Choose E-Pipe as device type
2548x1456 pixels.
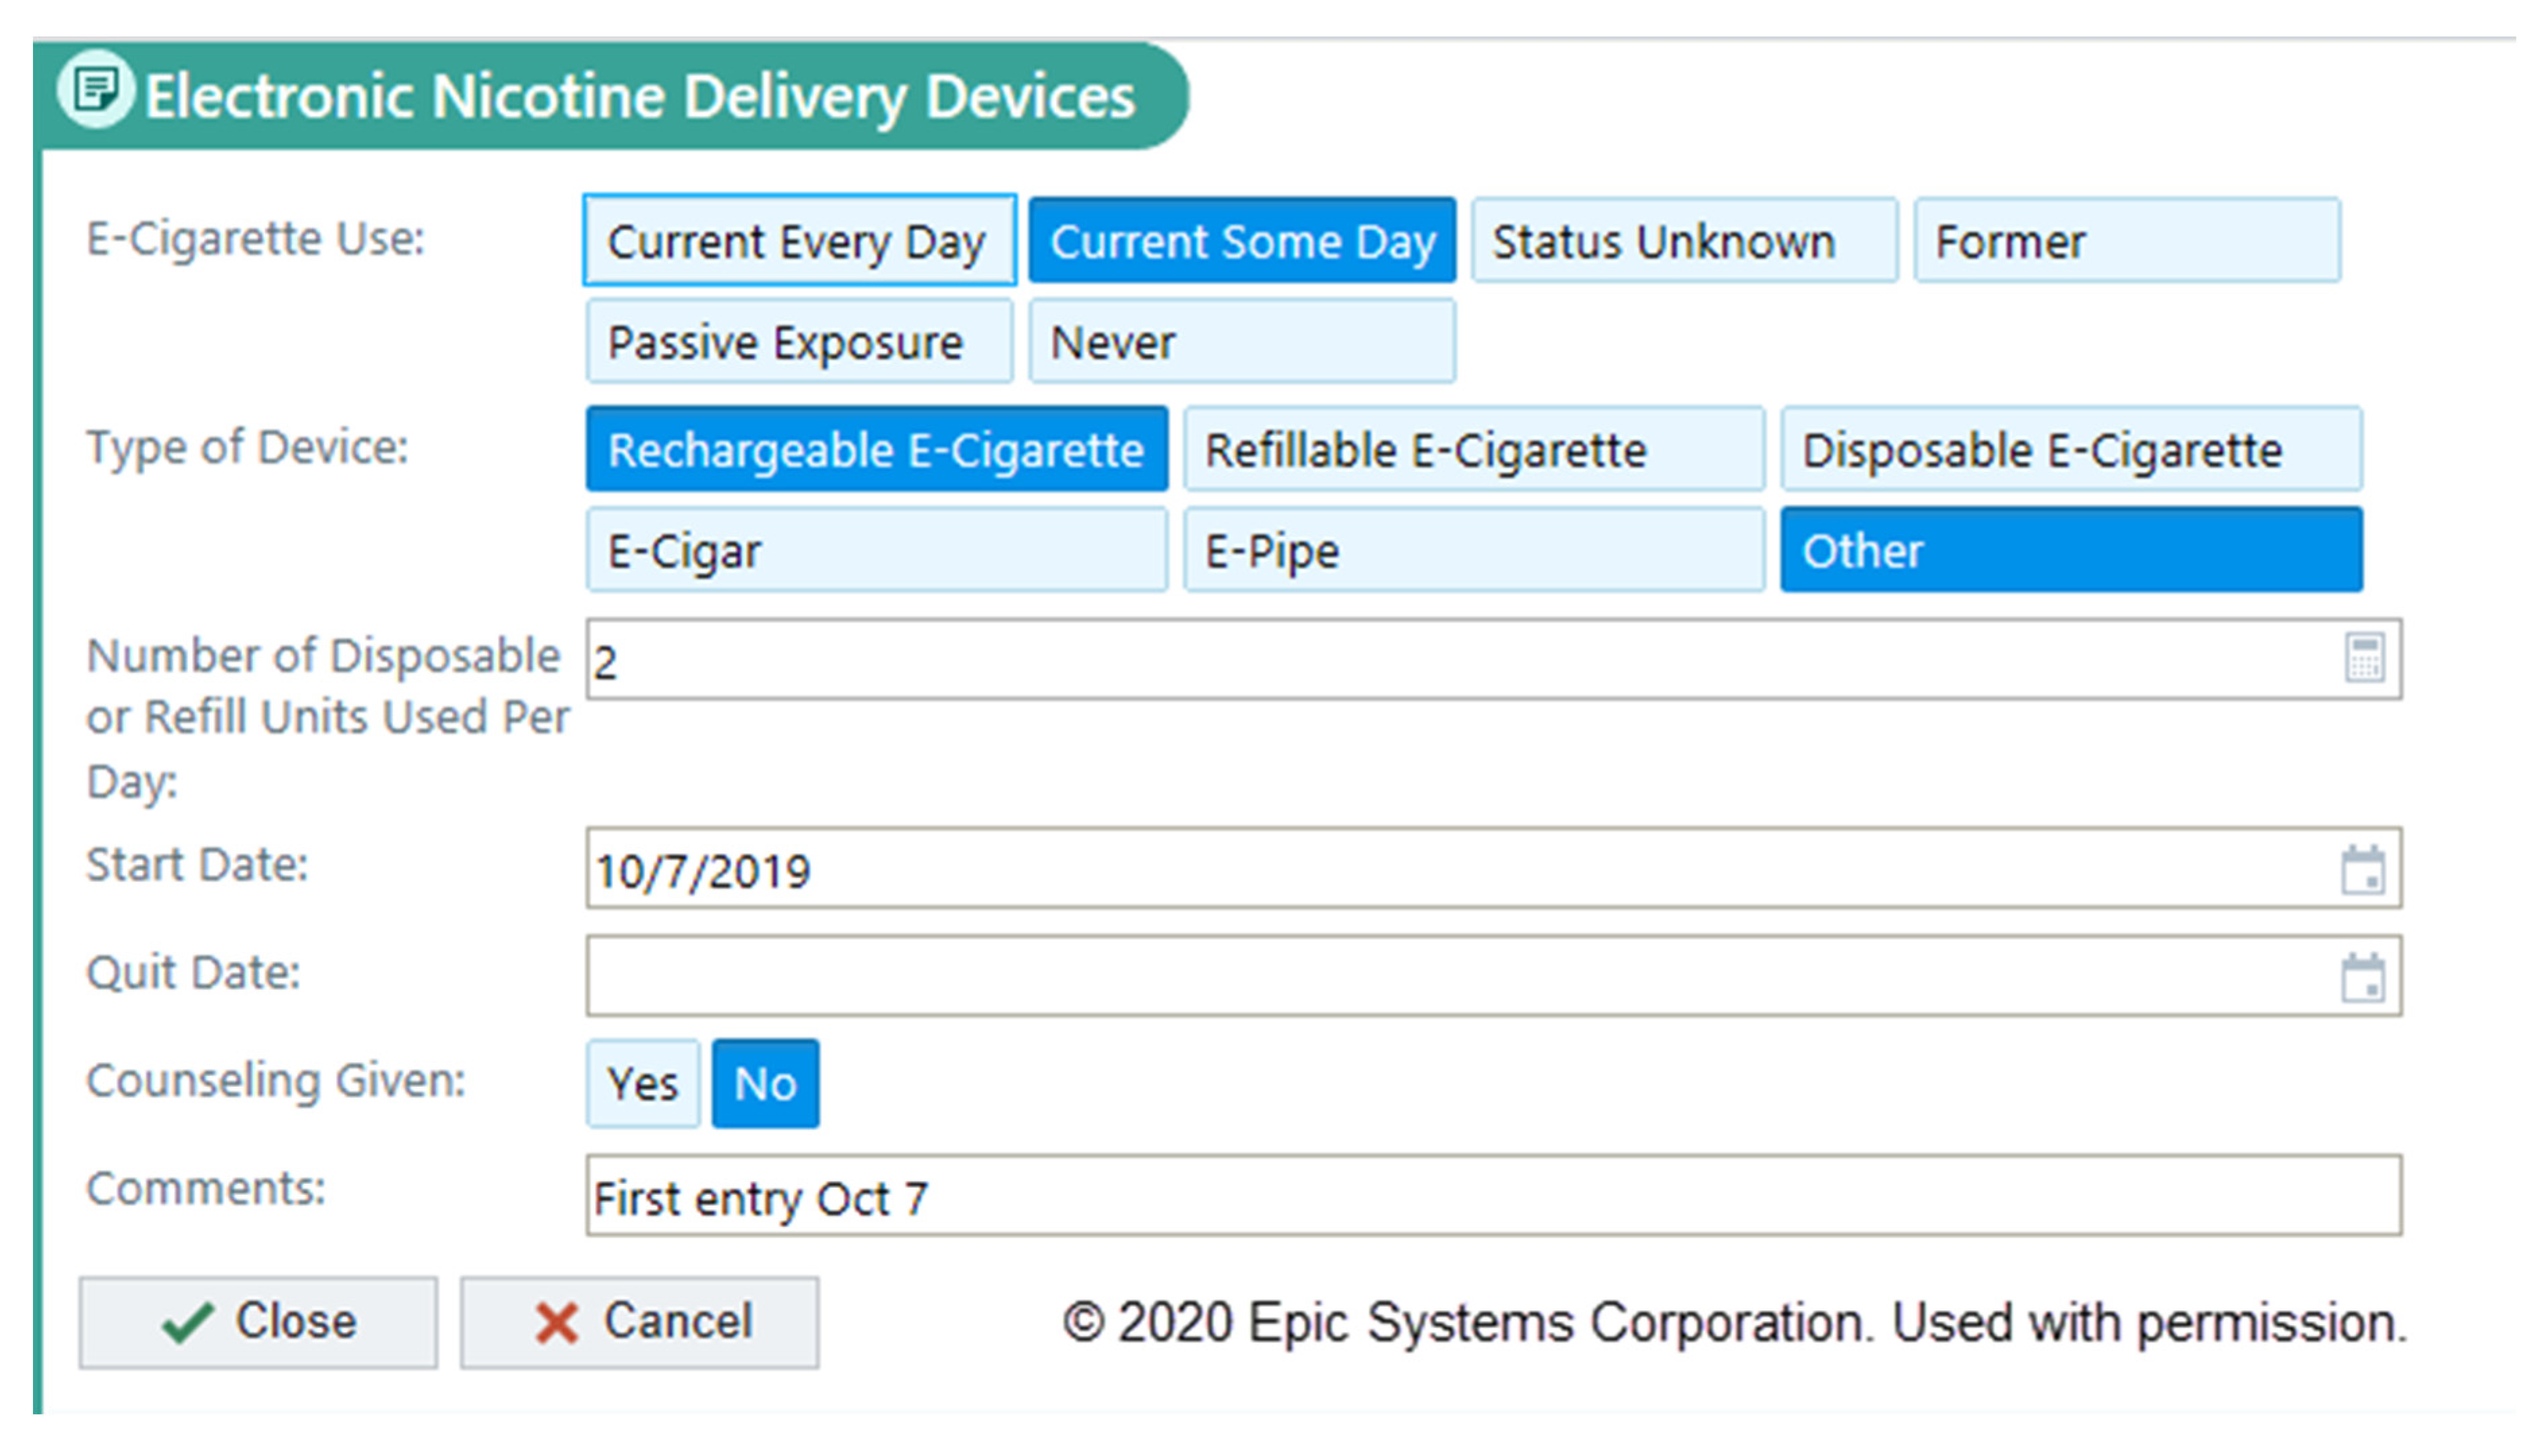coord(1474,550)
